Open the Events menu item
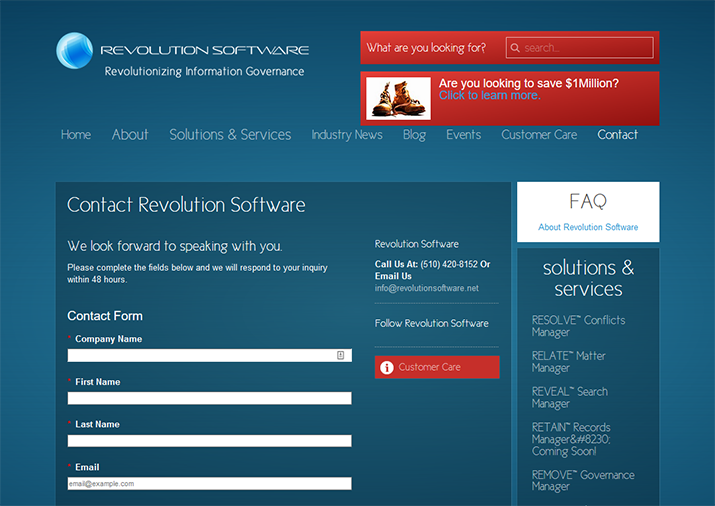 [464, 135]
